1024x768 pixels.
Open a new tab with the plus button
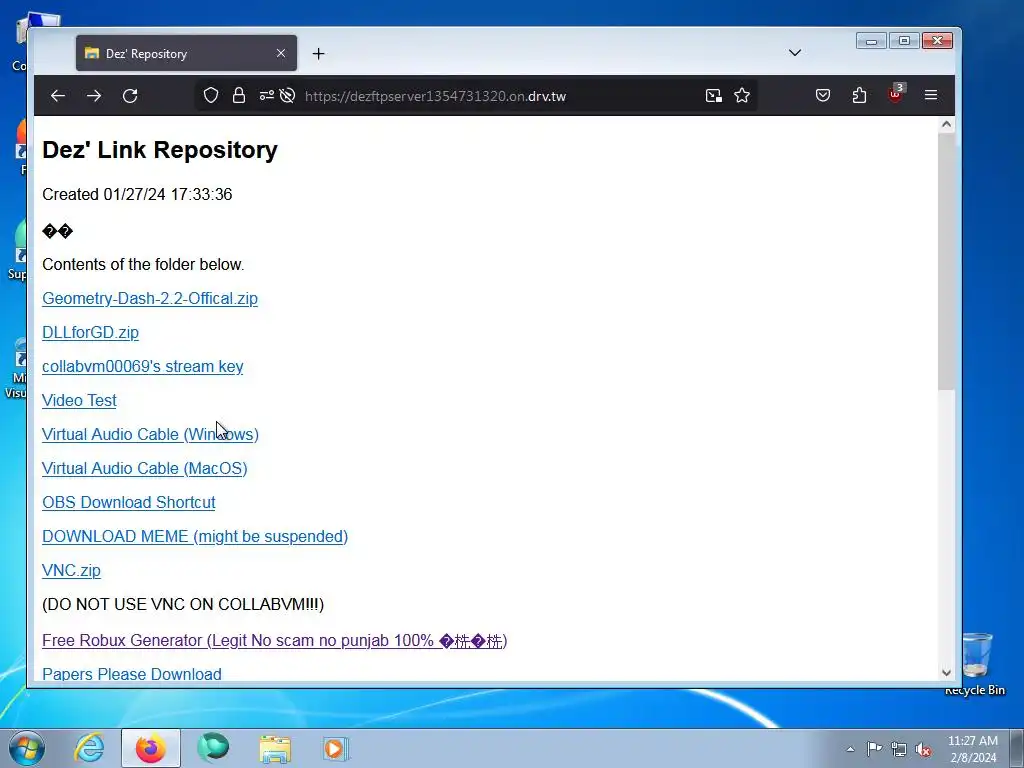319,54
